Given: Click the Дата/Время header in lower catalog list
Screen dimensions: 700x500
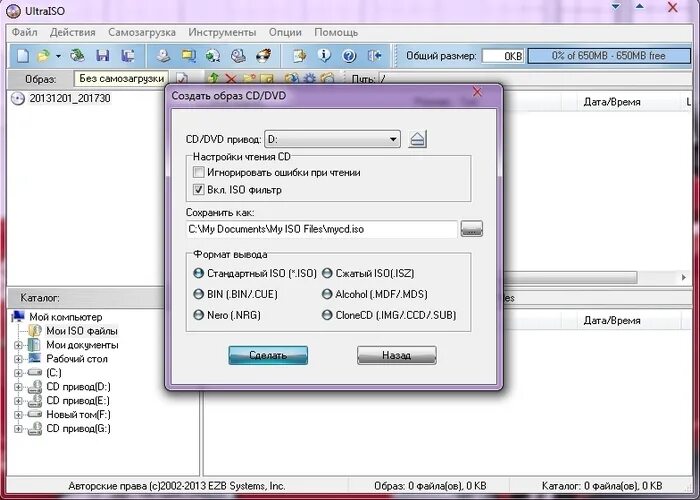Looking at the screenshot, I should point(612,321).
